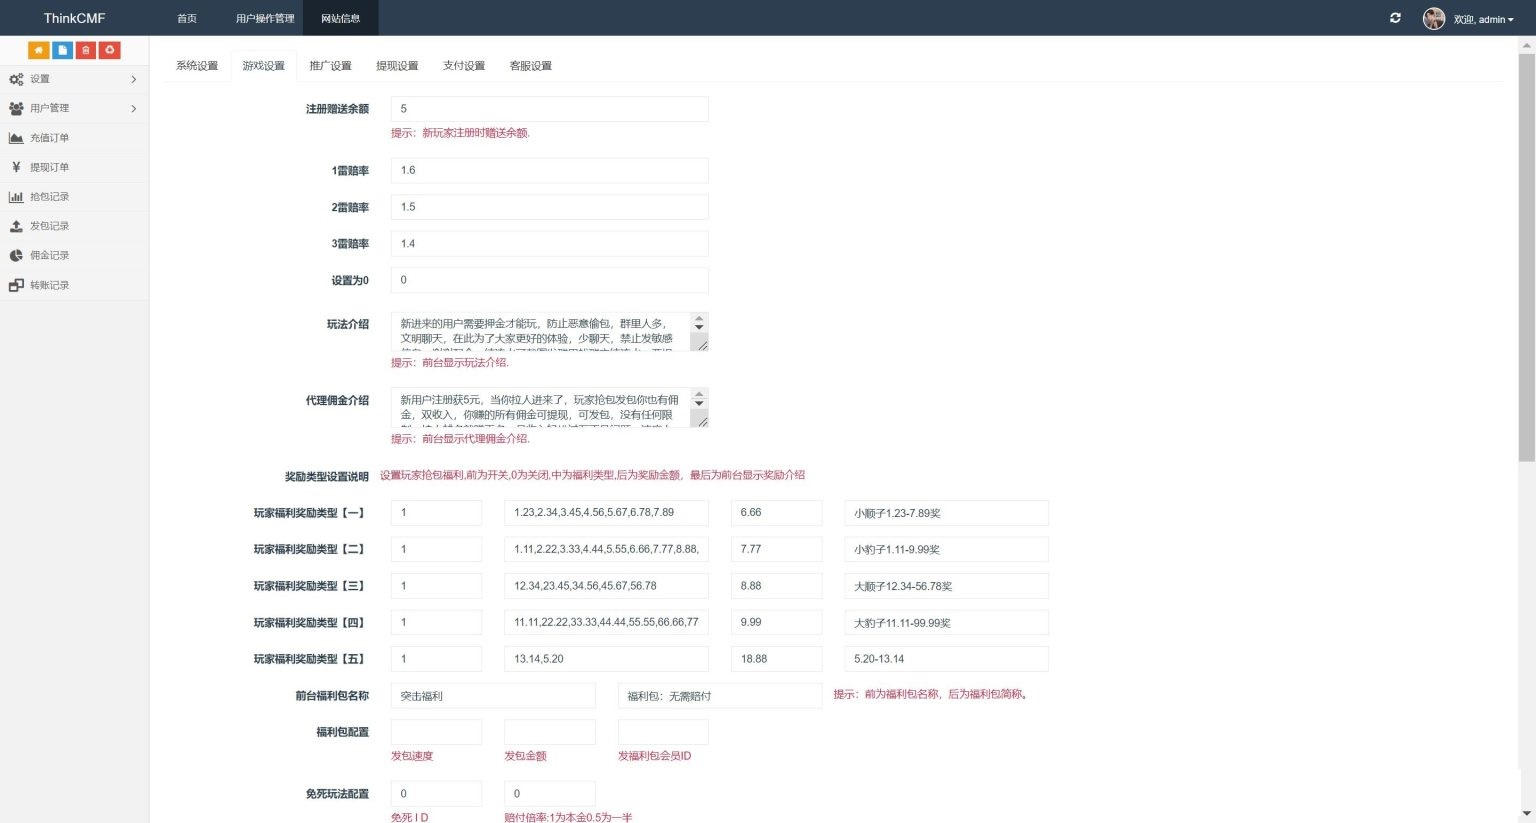Open 发包记录 via its upload icon
Viewport: 1536px width, 823px height.
click(16, 226)
